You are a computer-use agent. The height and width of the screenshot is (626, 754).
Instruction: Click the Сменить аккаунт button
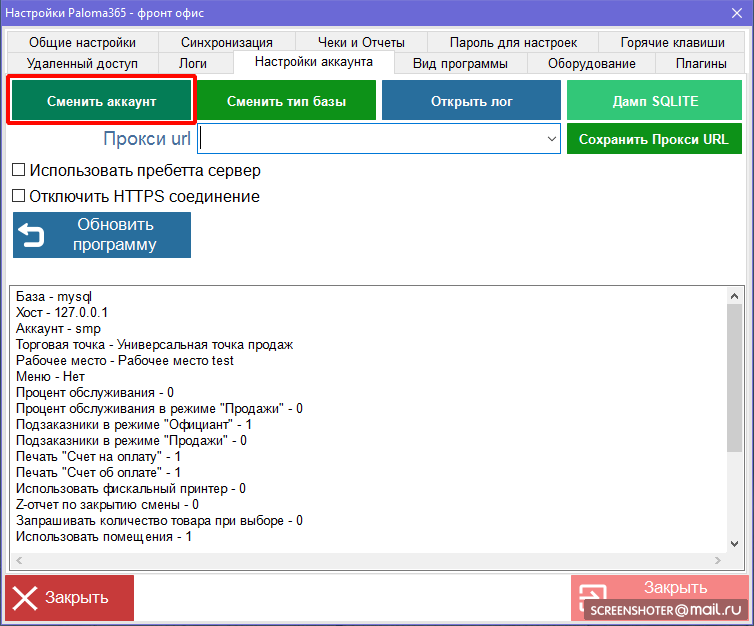coord(101,101)
